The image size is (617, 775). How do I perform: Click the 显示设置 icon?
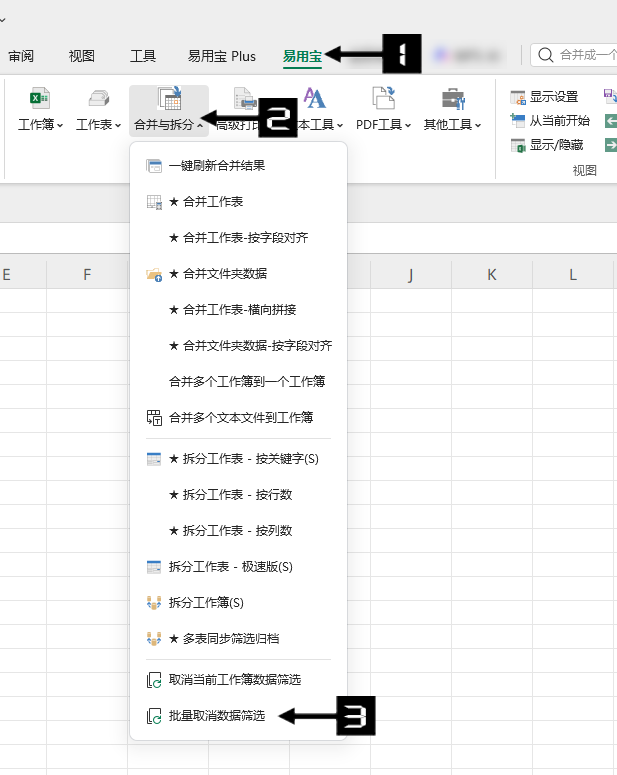pyautogui.click(x=518, y=97)
